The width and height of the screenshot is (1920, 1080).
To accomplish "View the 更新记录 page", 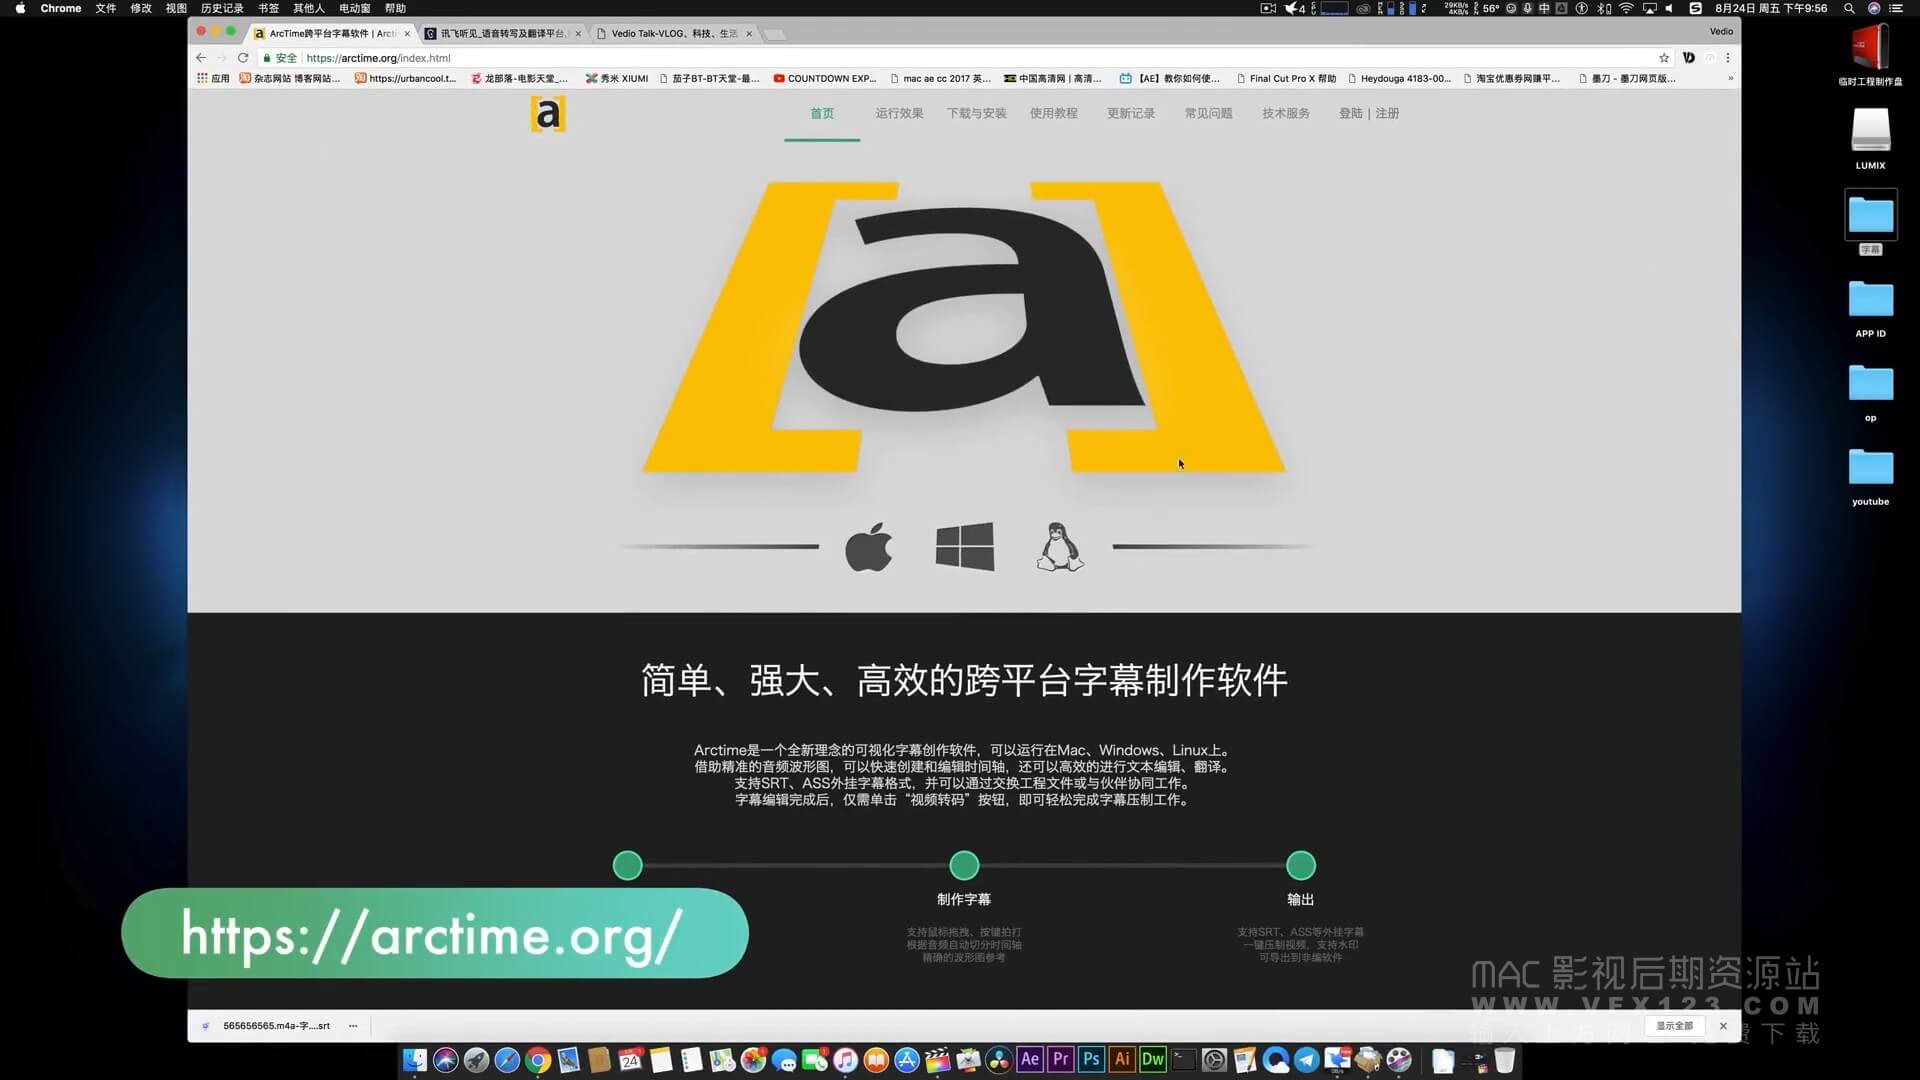I will point(1131,113).
